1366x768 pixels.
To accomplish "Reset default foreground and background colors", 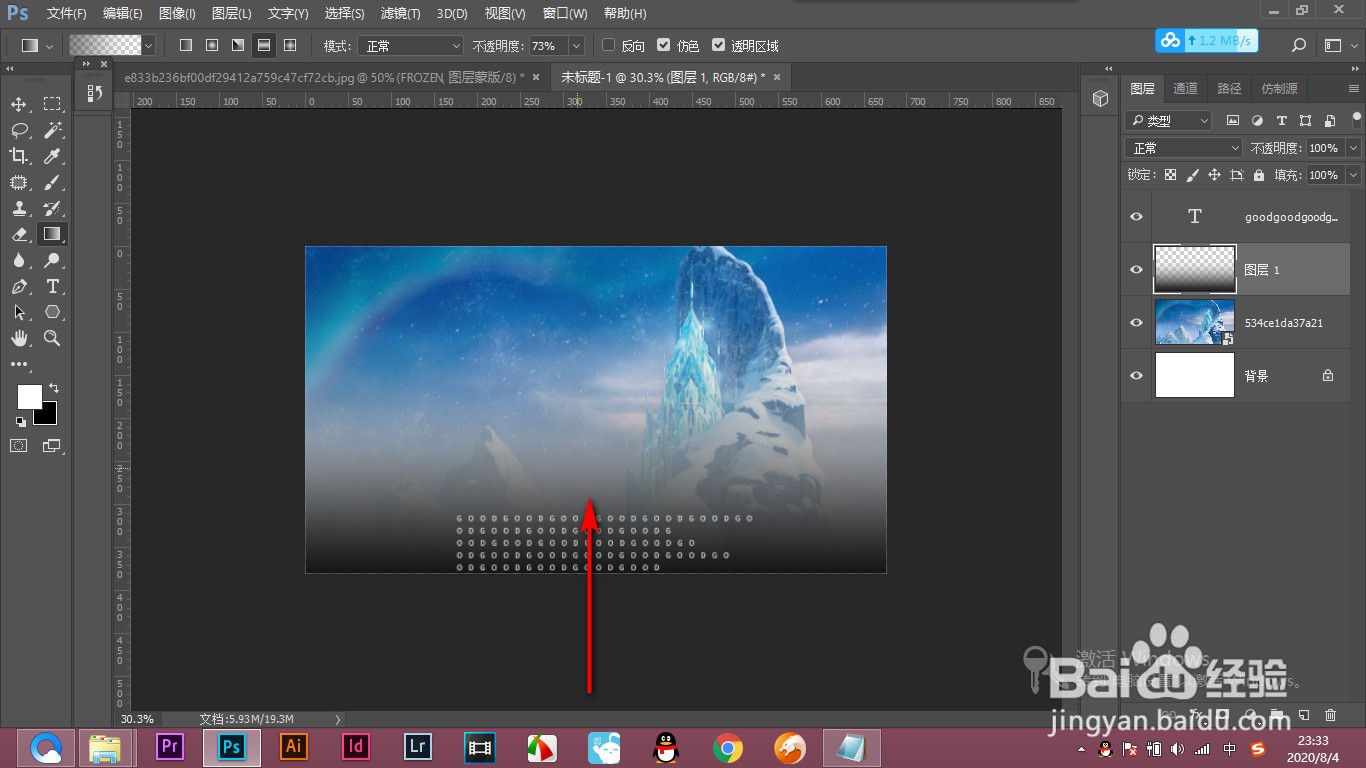I will coord(21,422).
